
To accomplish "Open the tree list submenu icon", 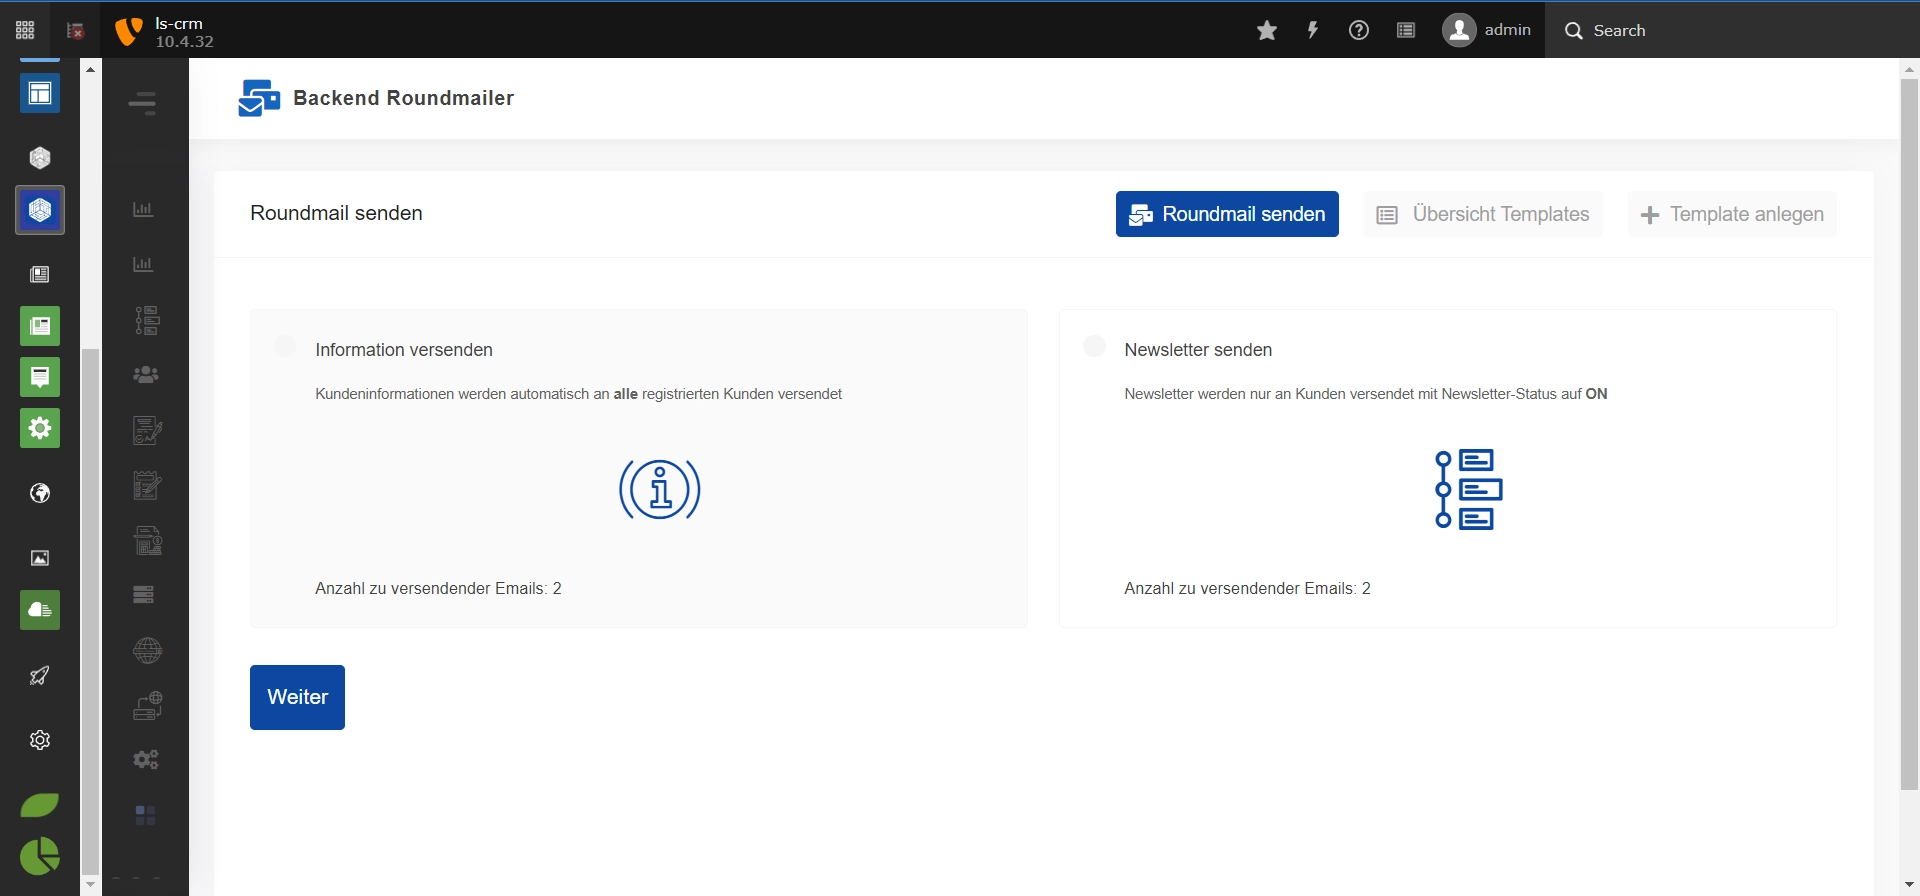I will tap(147, 320).
